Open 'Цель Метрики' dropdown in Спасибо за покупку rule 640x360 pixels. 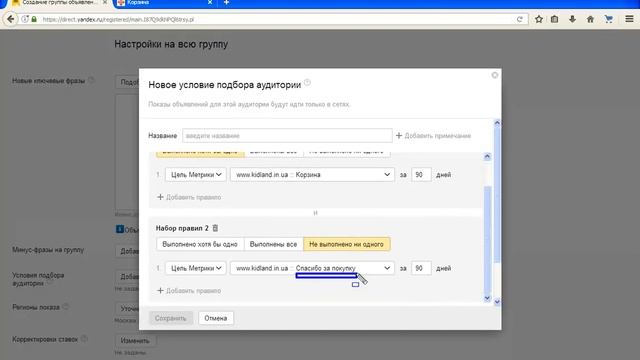click(x=196, y=268)
